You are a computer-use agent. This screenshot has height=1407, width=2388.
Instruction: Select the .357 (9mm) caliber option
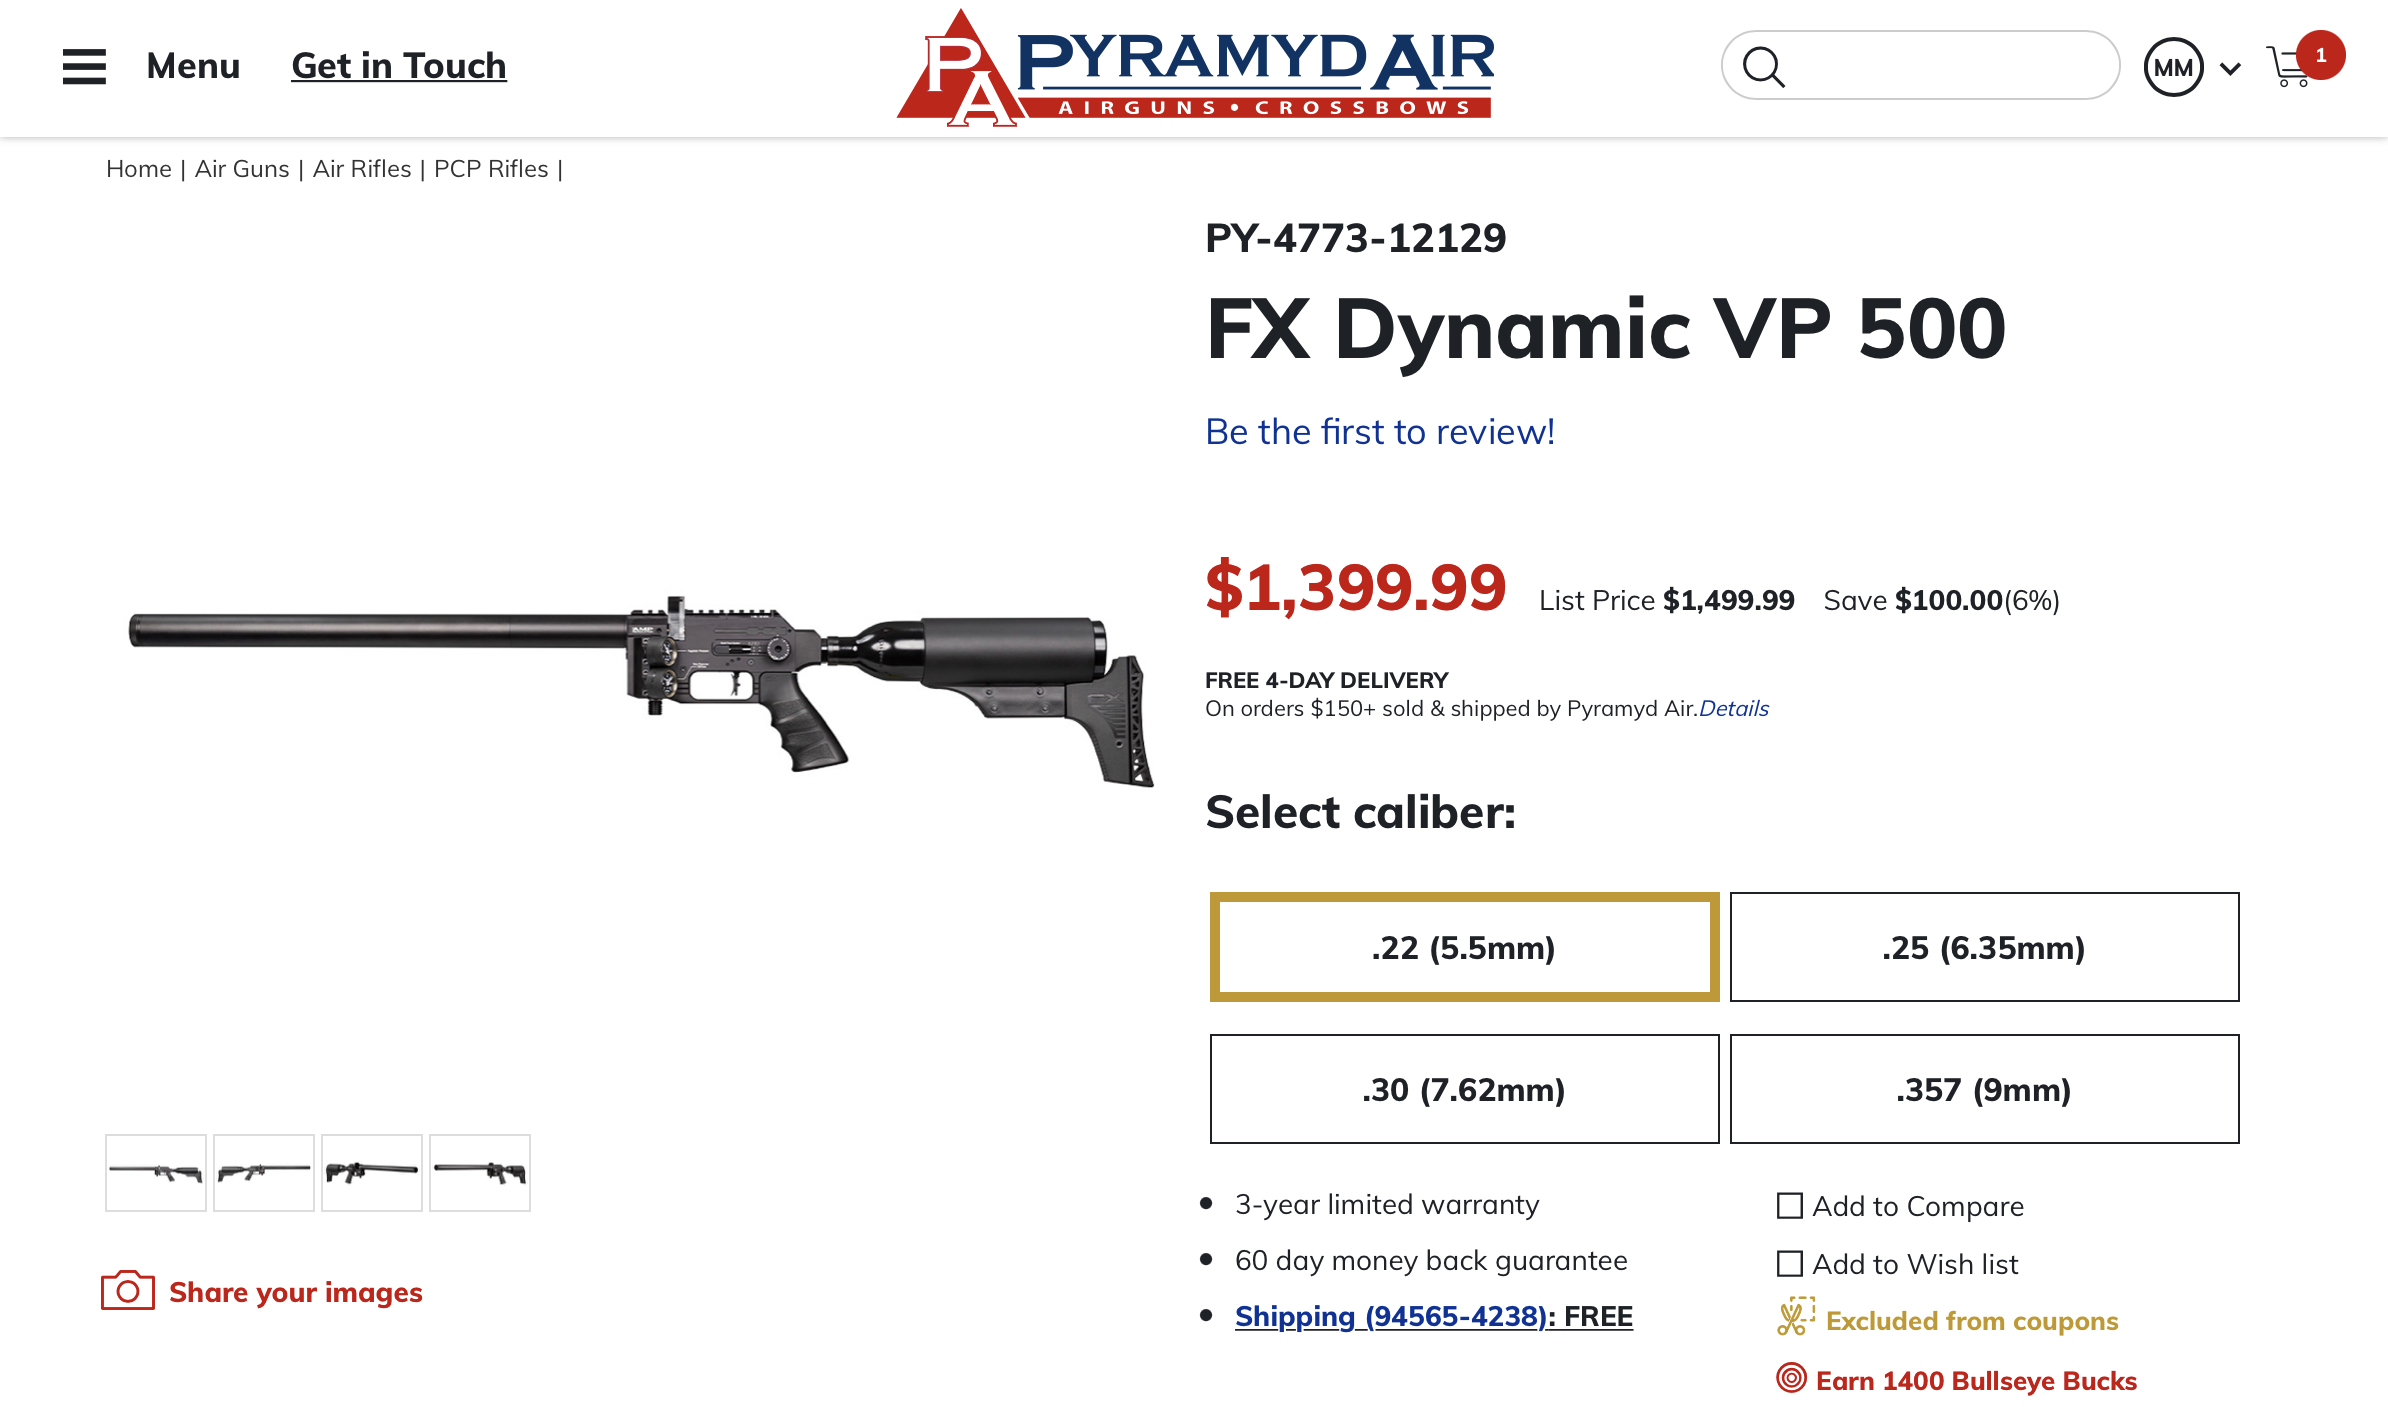(1984, 1089)
